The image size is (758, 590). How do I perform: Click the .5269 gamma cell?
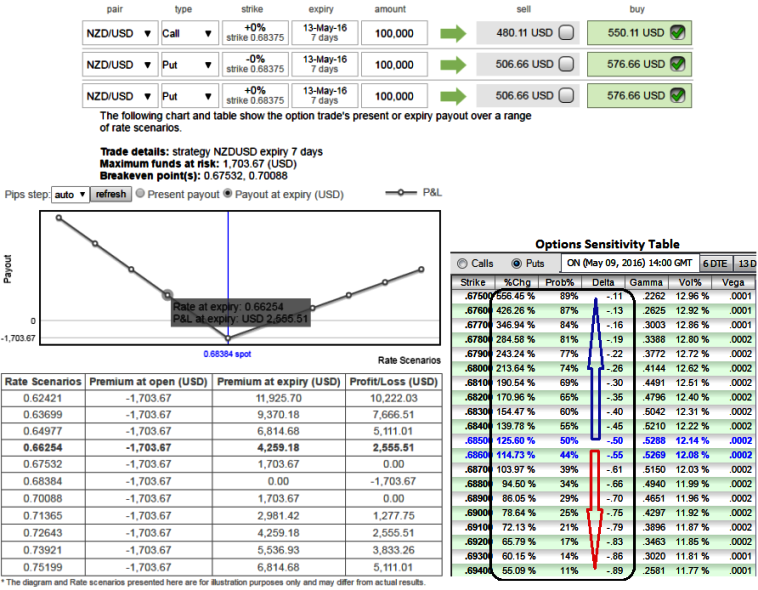(x=654, y=455)
